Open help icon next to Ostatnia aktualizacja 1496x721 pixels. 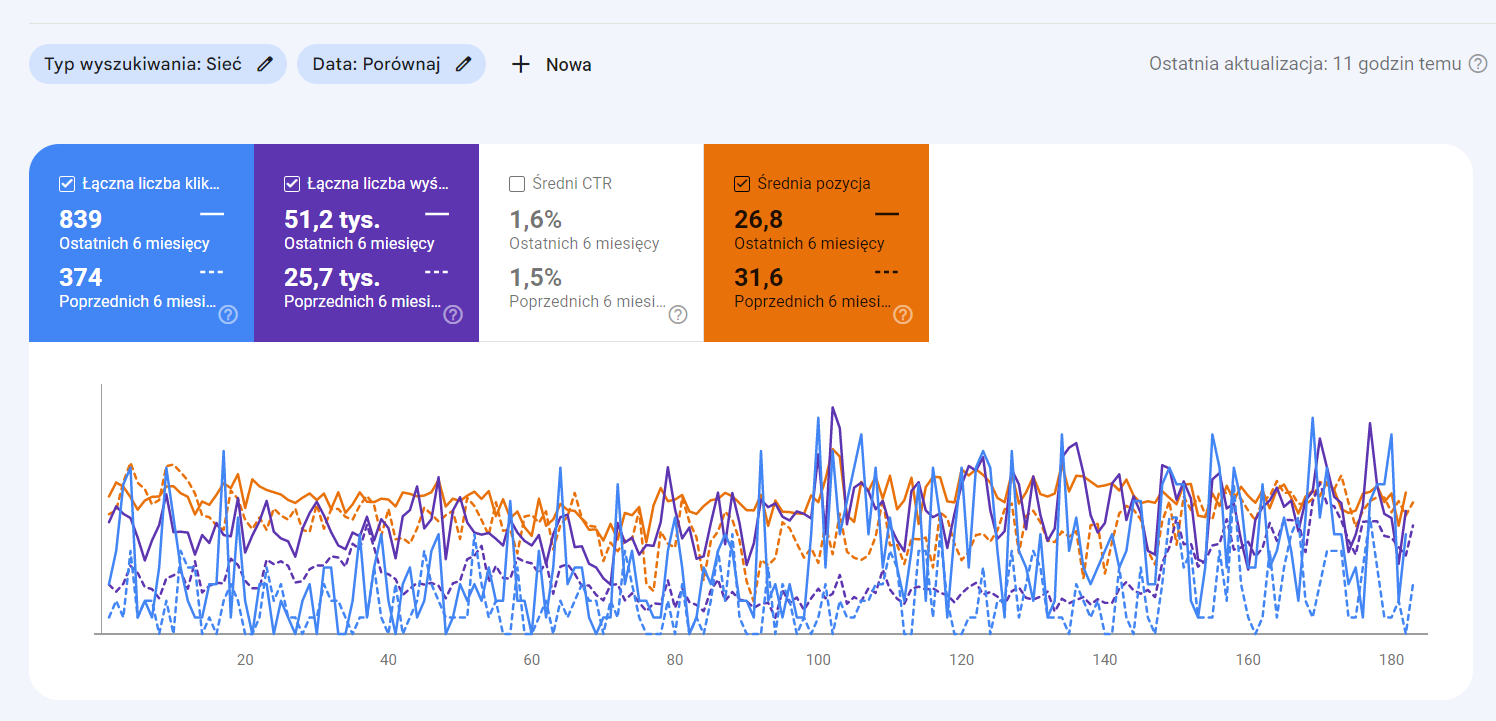point(1478,64)
